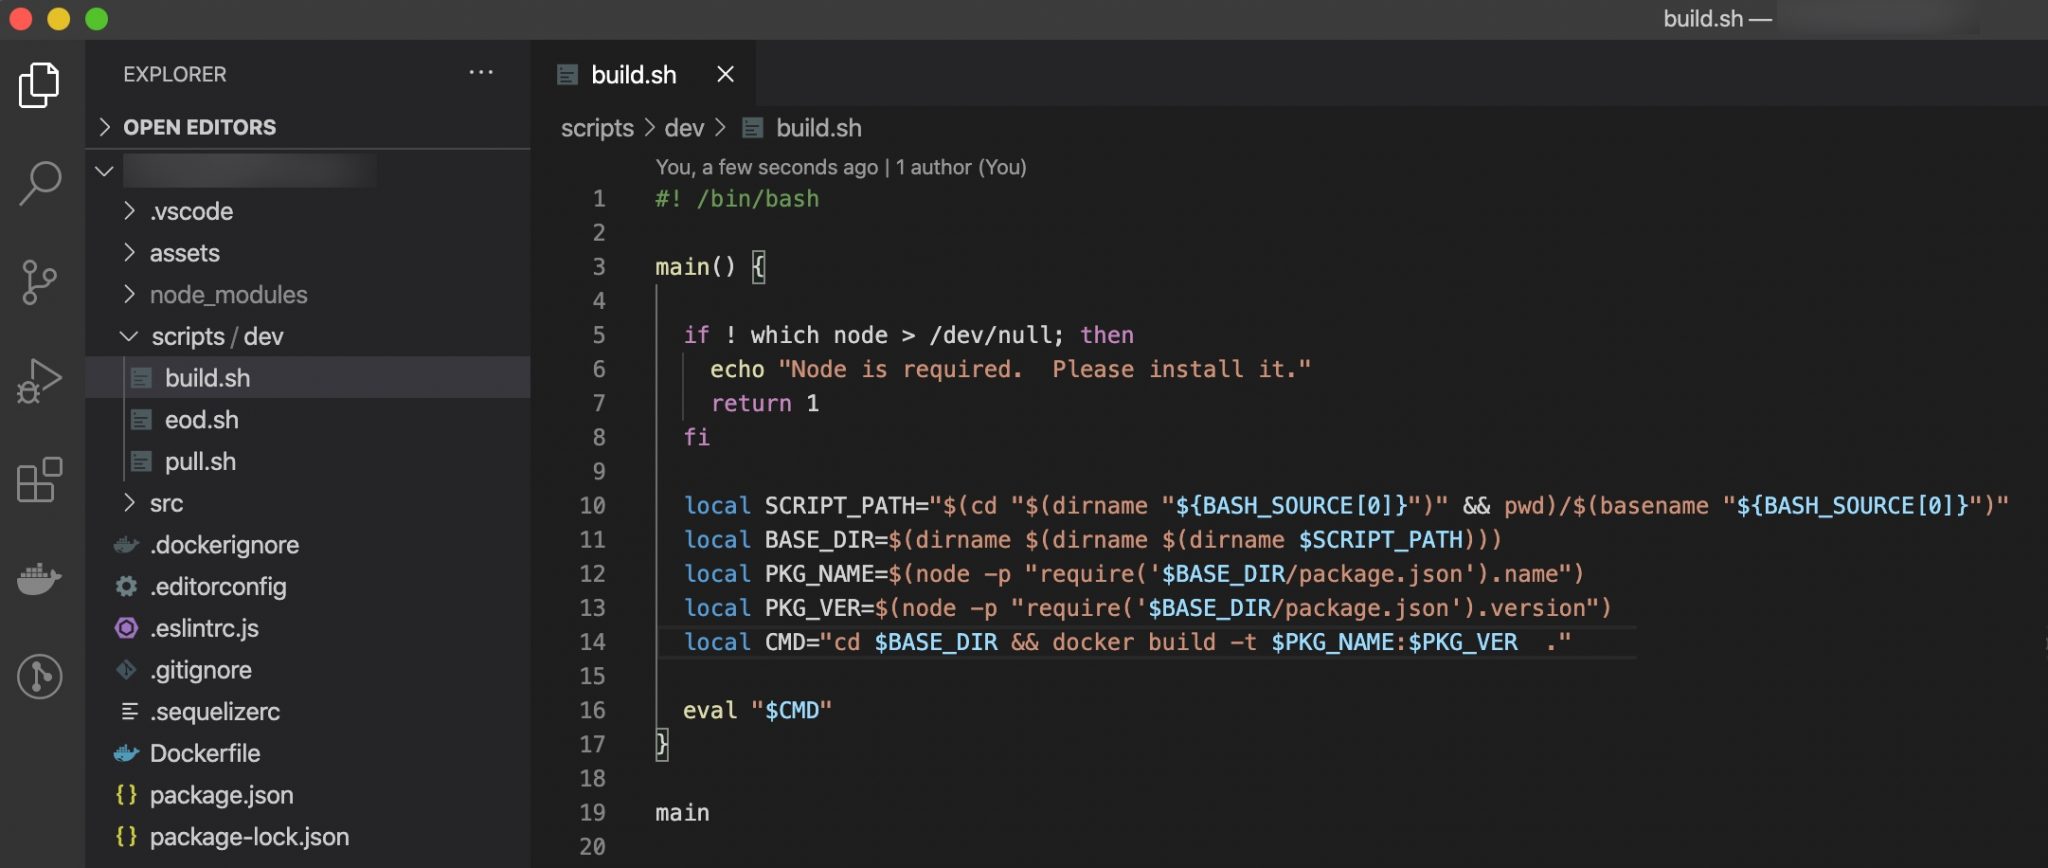Open the Source Control view icon
The height and width of the screenshot is (868, 2048).
tap(39, 282)
